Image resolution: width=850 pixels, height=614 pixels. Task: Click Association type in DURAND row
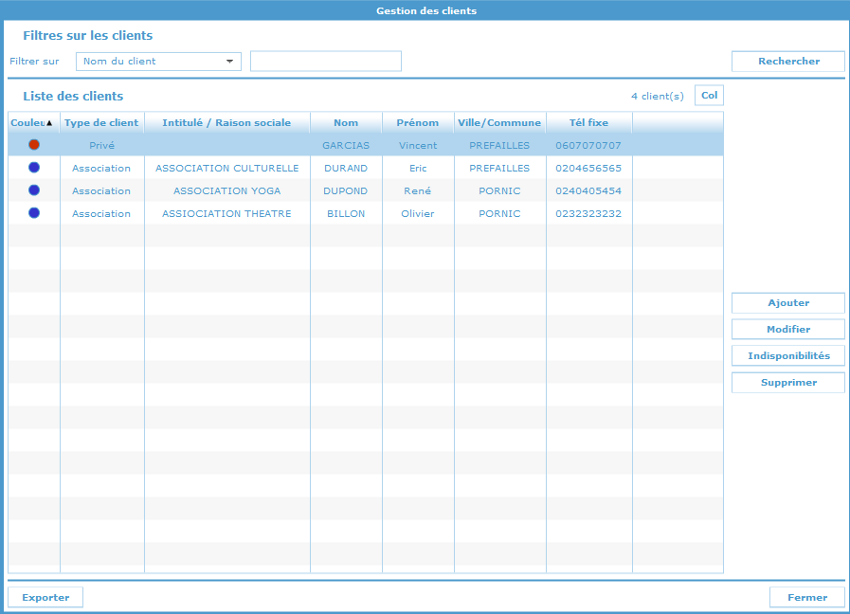102,168
